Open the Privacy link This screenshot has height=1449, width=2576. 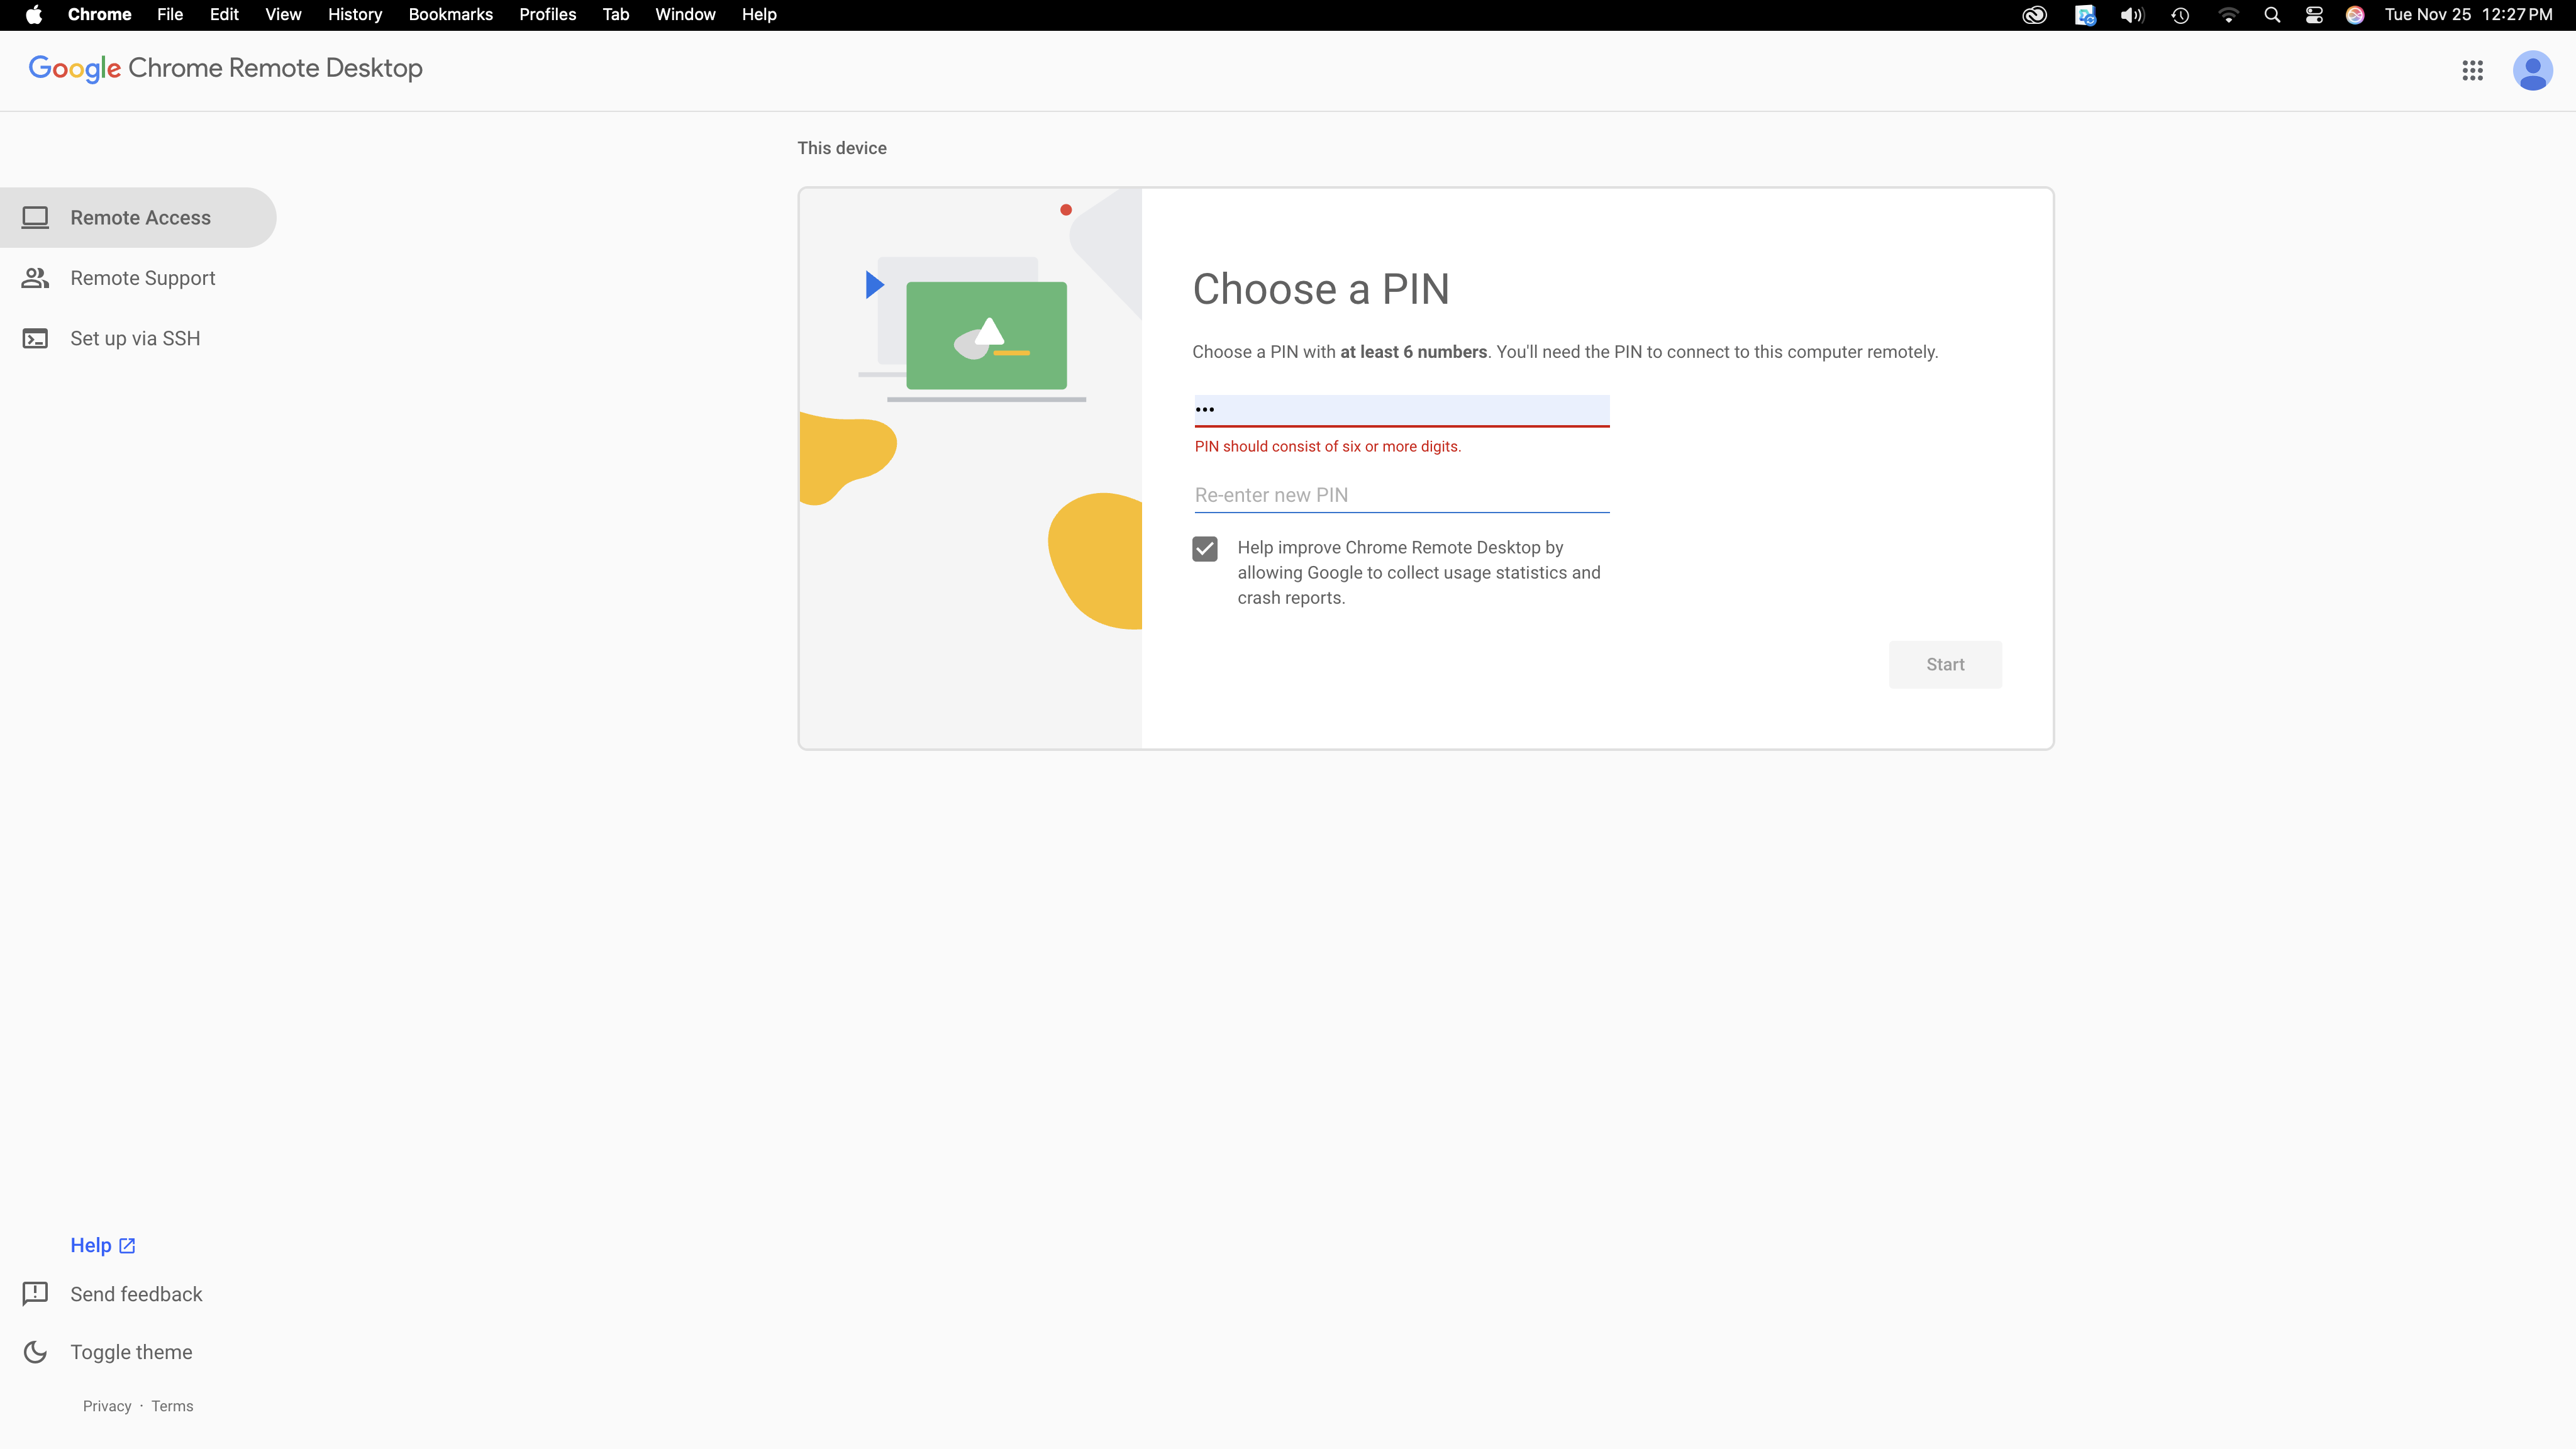point(107,1405)
